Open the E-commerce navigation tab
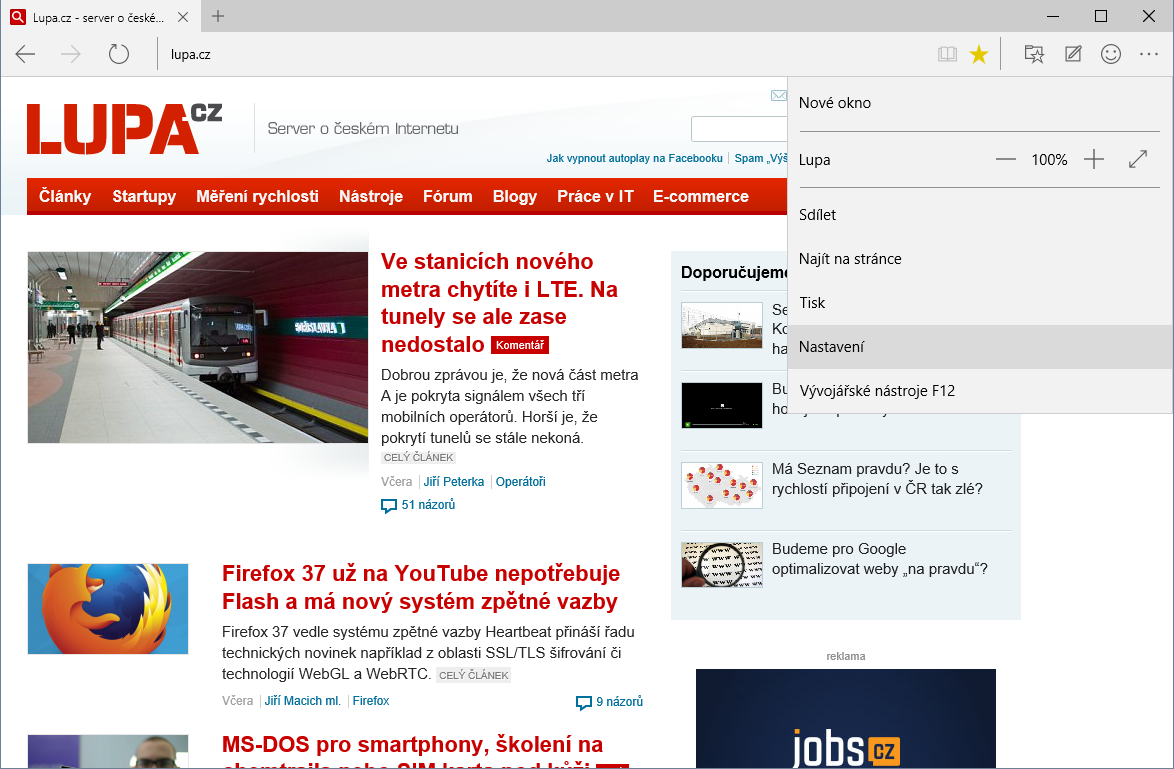 click(701, 196)
